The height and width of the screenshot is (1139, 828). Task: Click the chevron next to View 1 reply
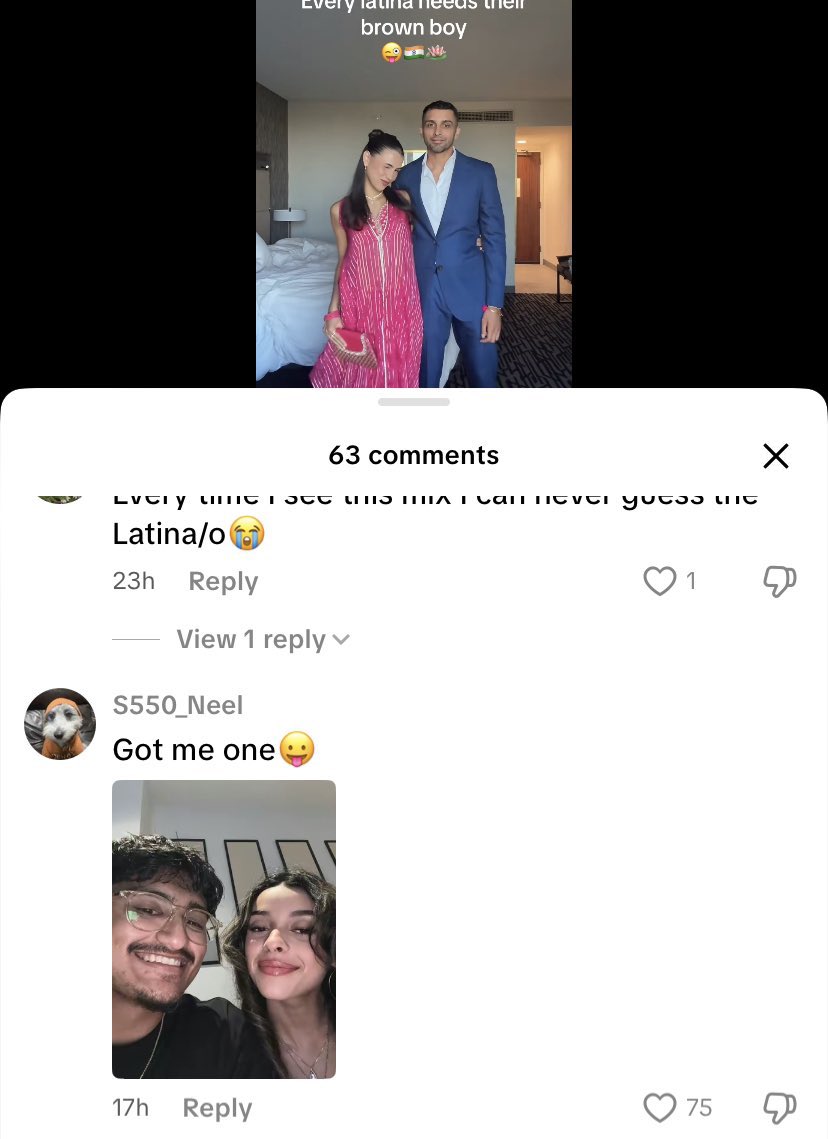coord(341,640)
